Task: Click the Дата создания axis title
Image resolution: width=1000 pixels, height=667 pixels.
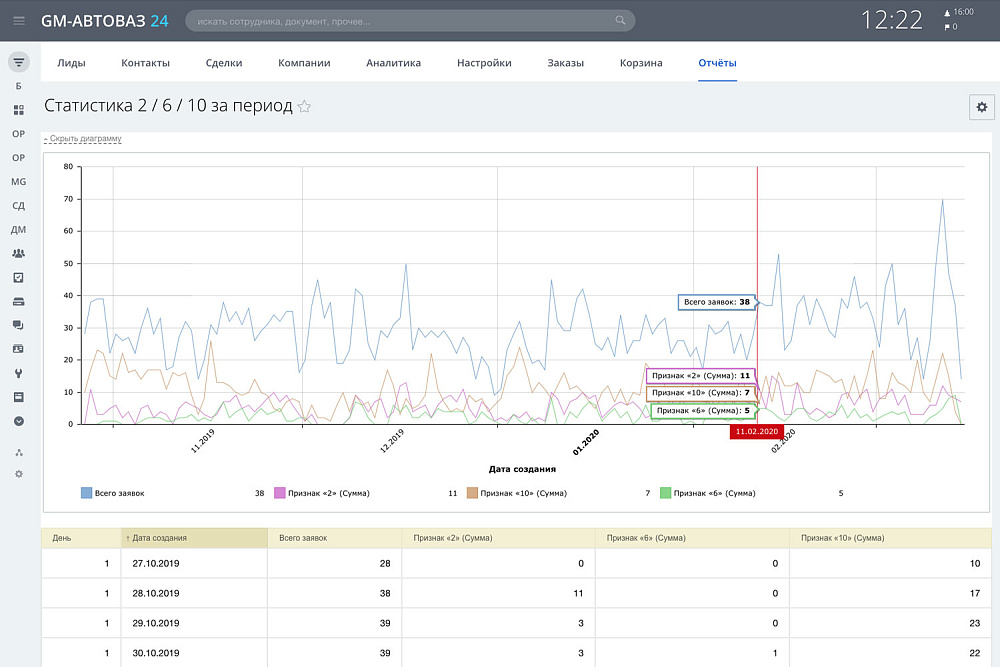Action: 522,469
